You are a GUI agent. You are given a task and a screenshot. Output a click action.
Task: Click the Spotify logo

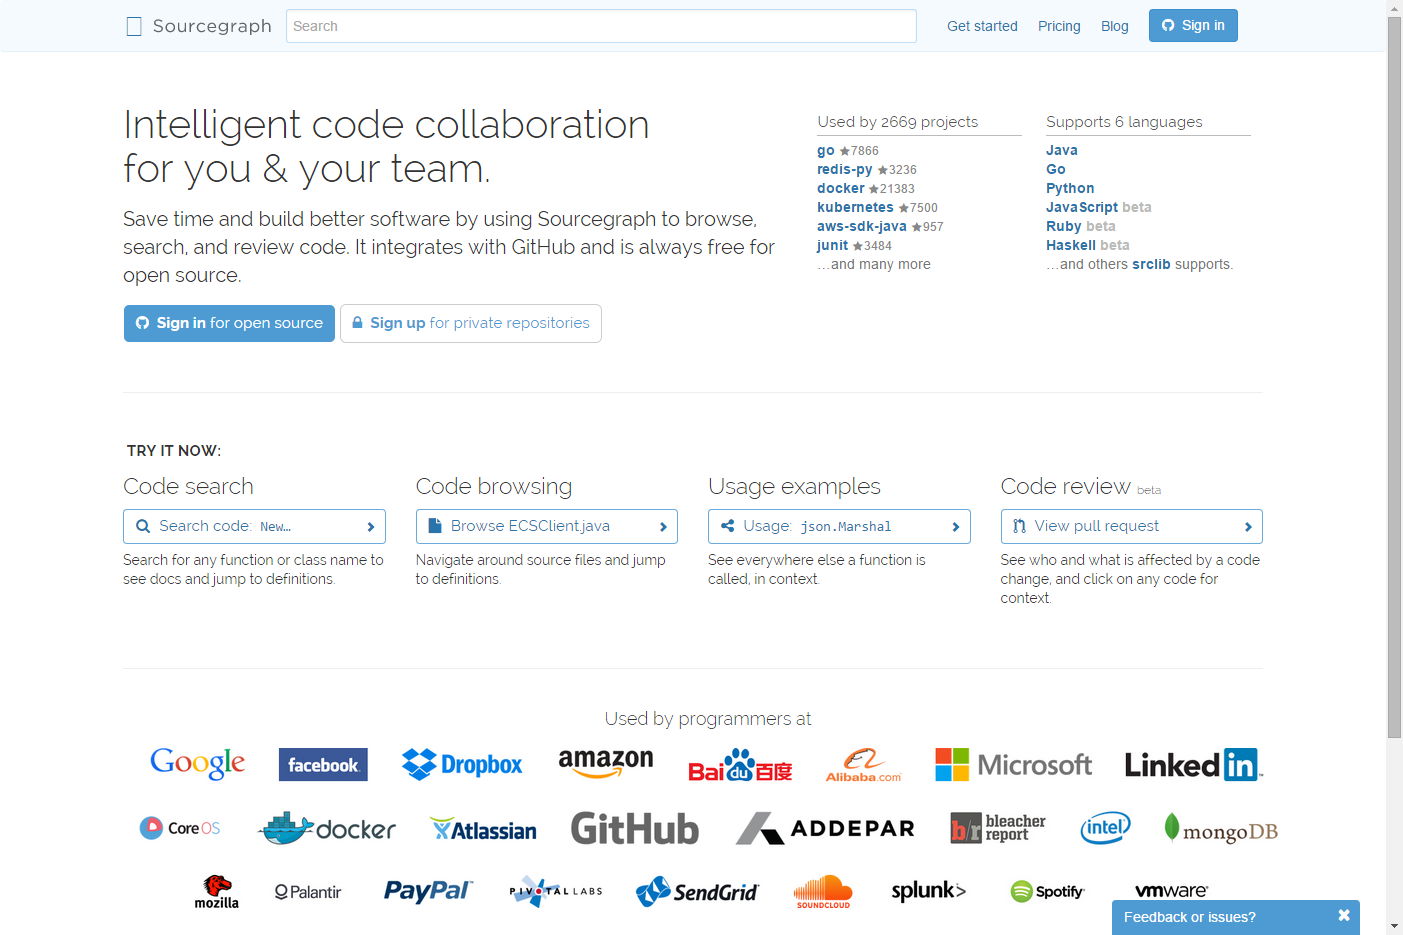point(1047,891)
